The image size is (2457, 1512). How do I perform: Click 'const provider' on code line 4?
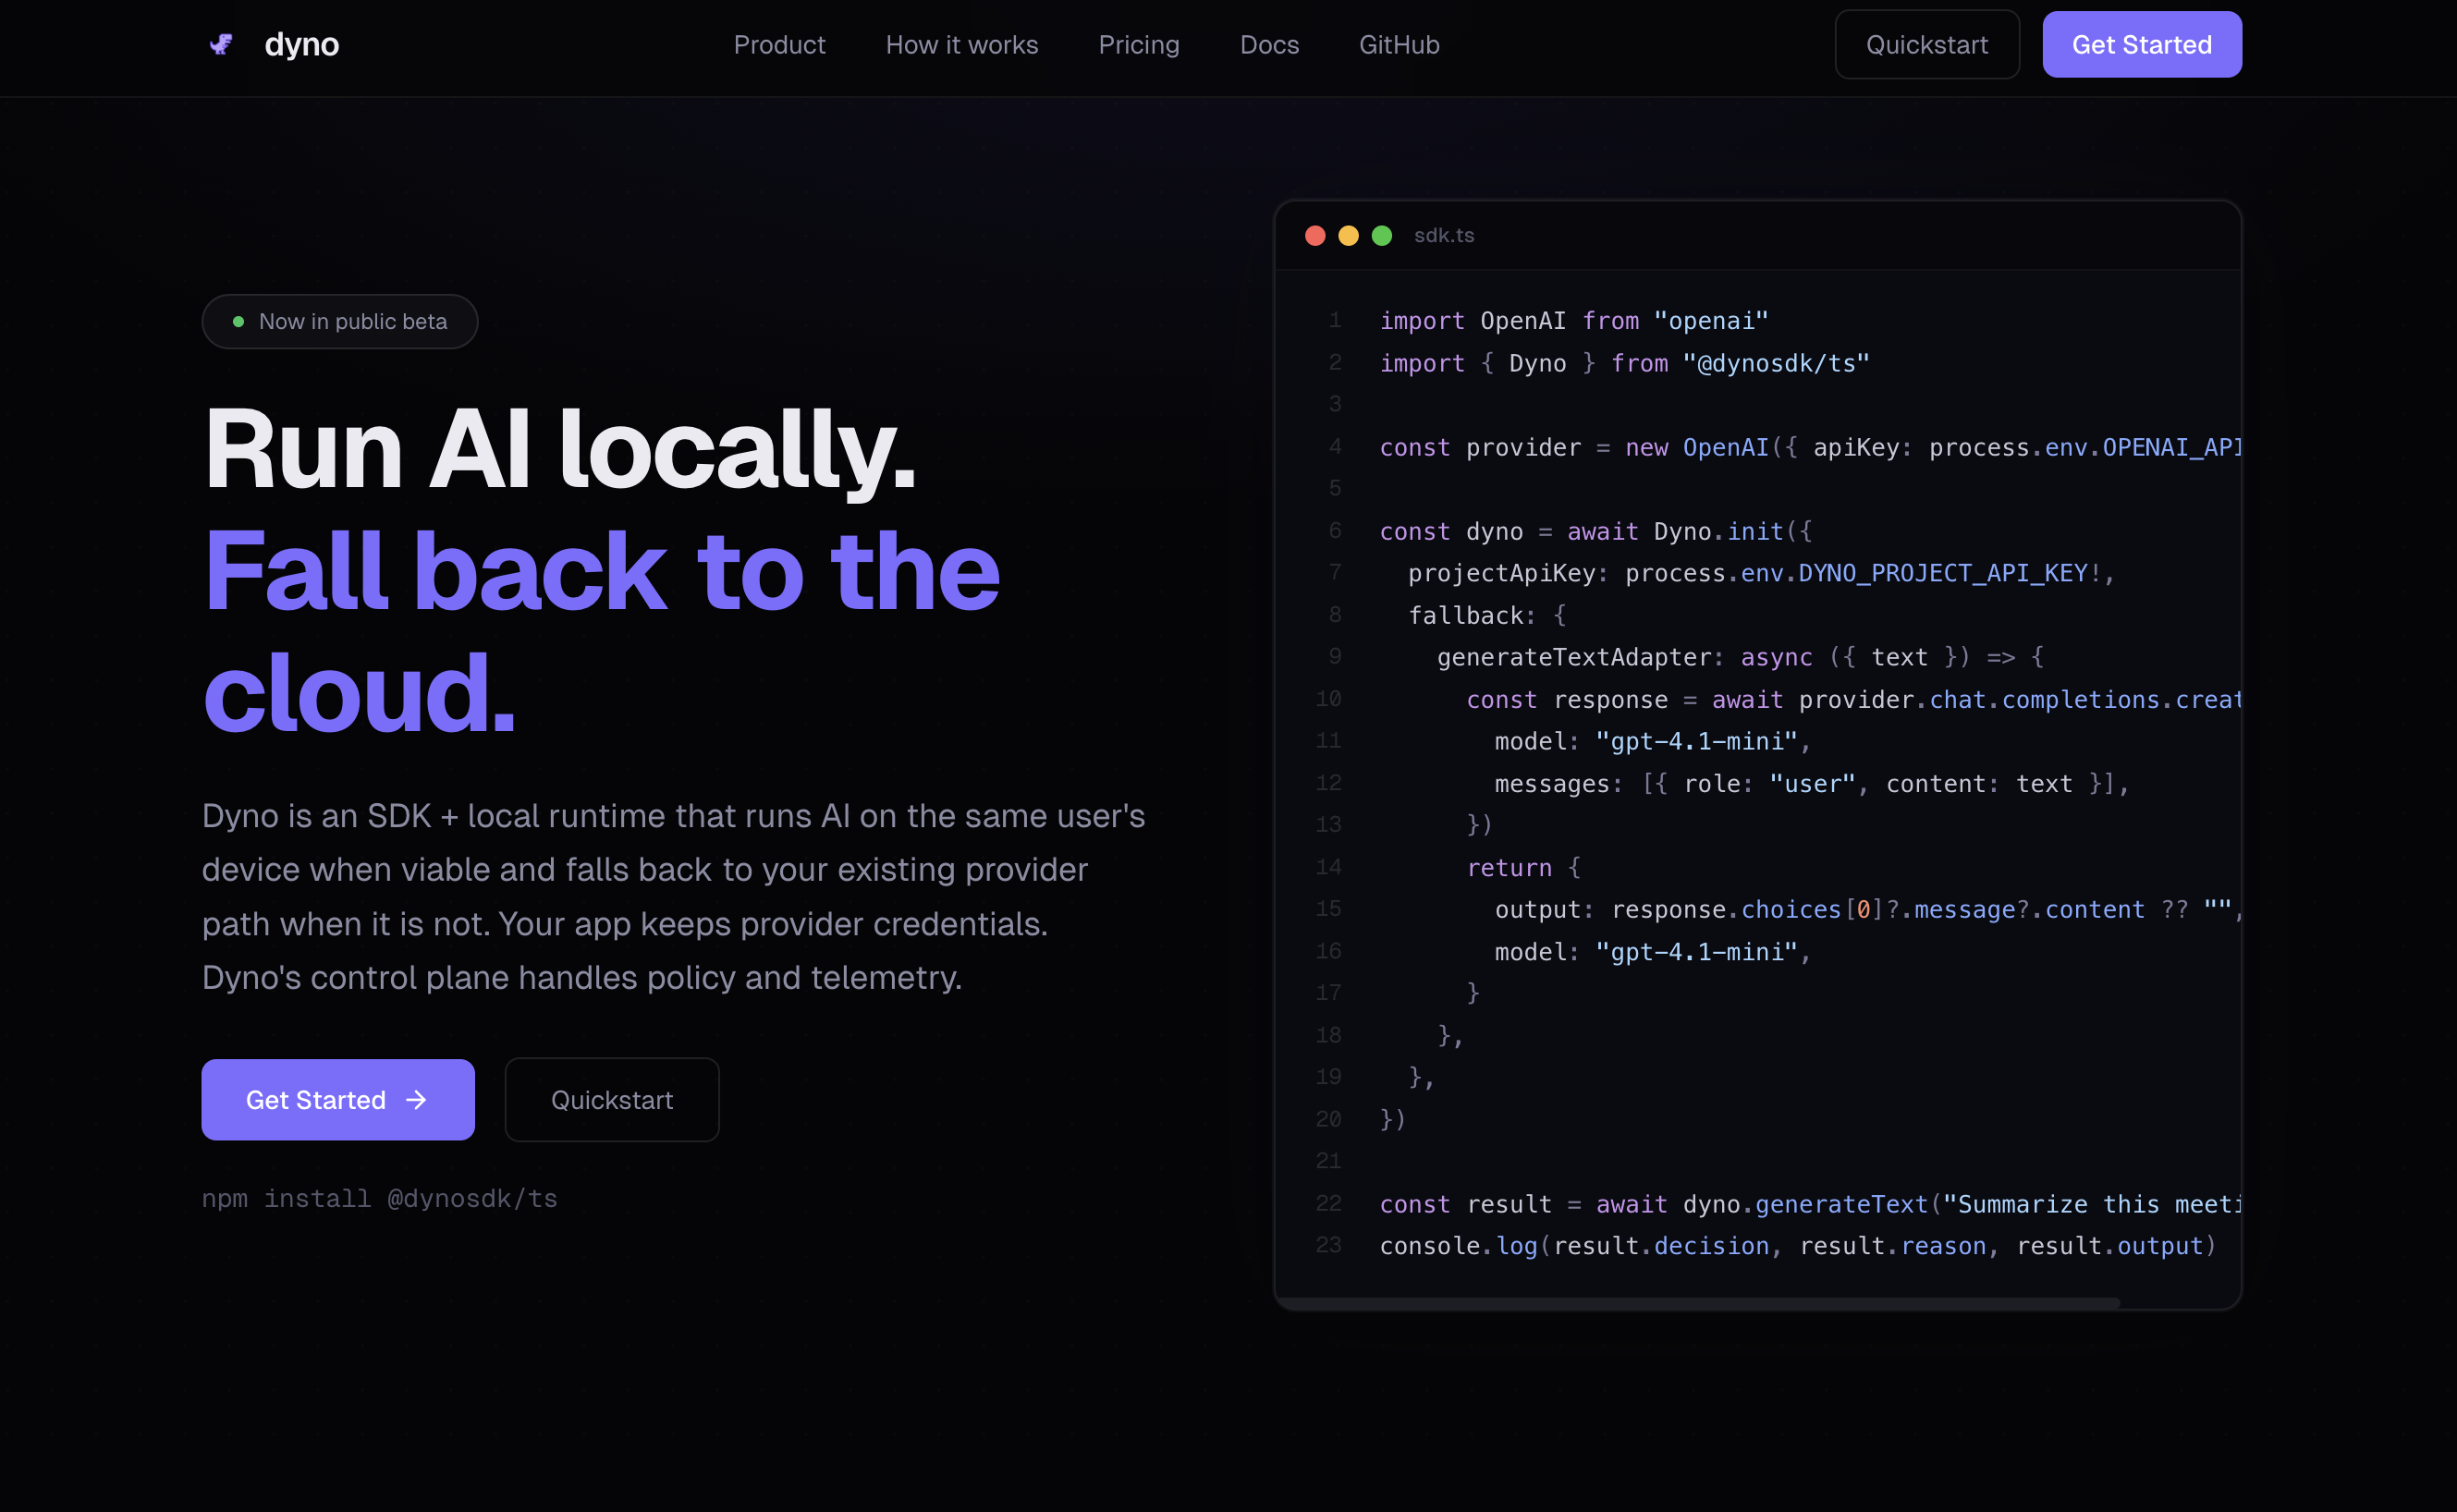1479,446
